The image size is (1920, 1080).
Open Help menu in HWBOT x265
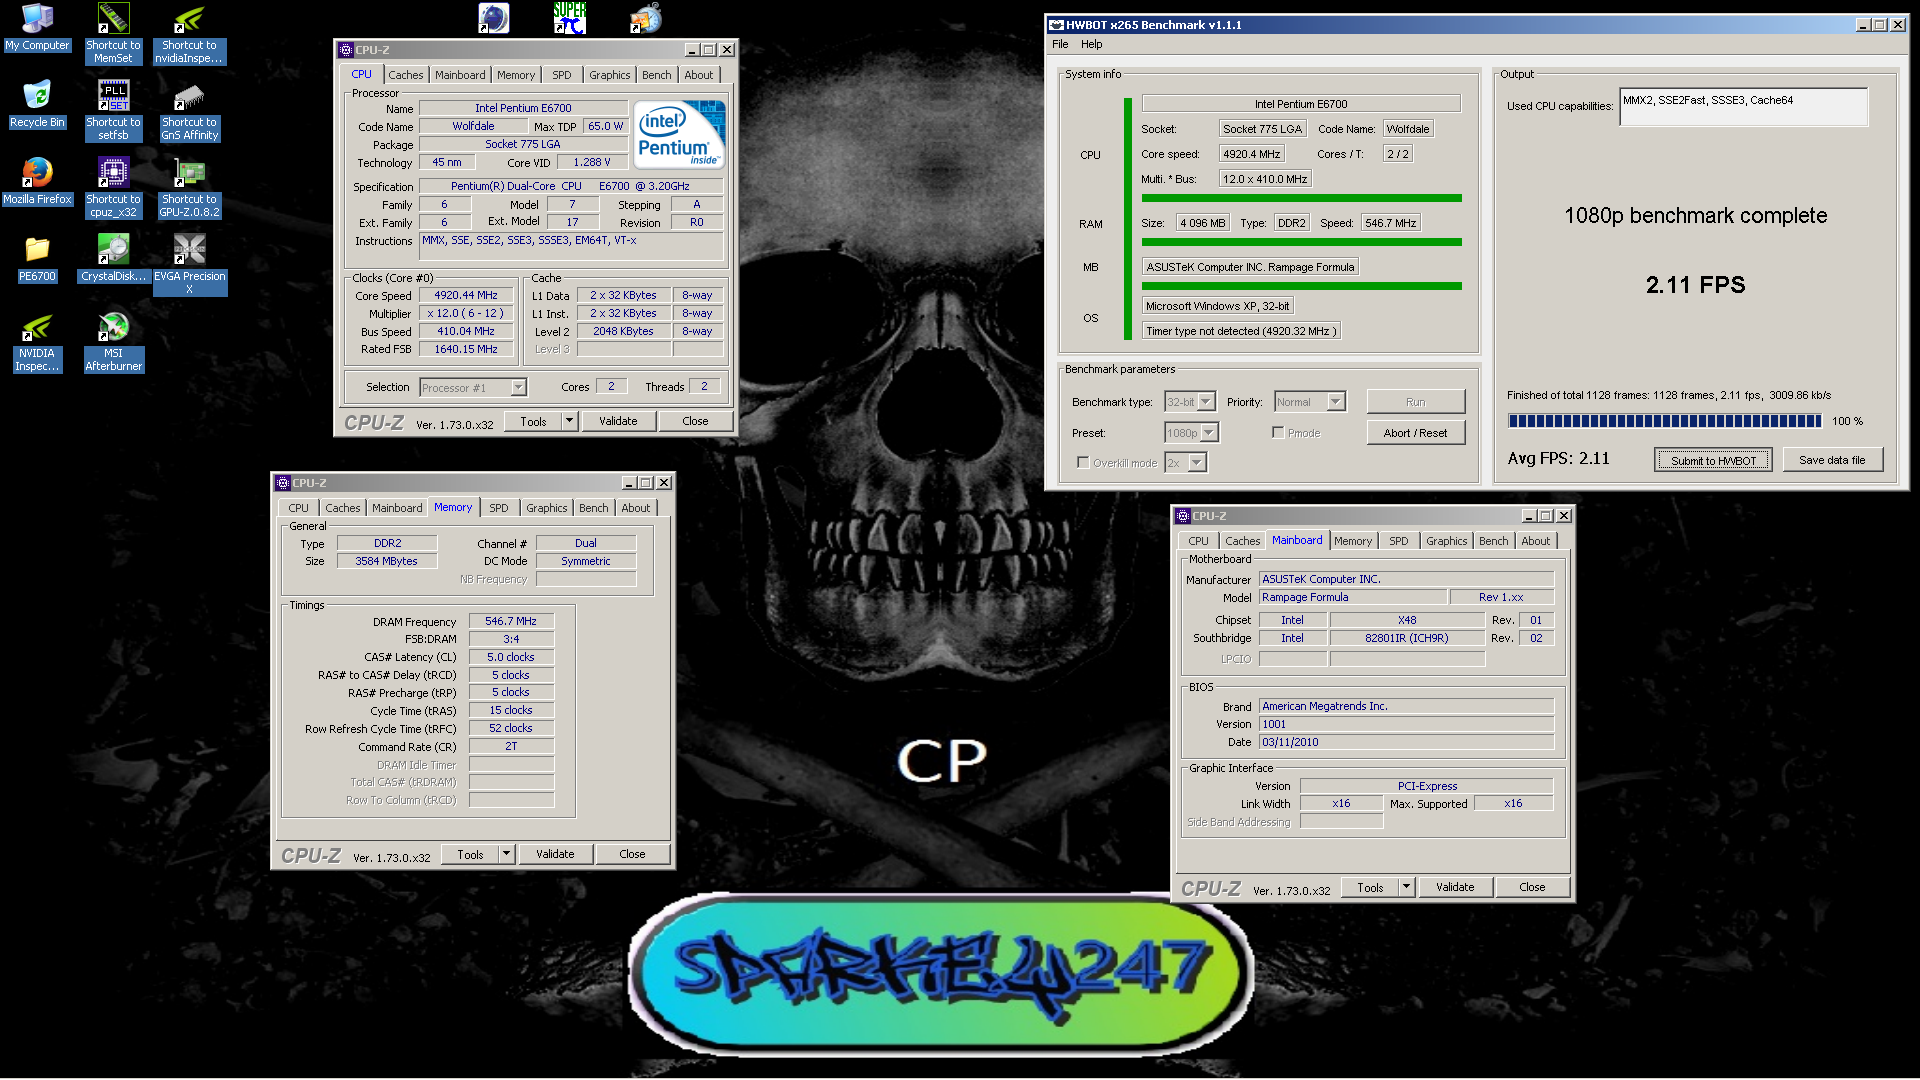[1091, 44]
